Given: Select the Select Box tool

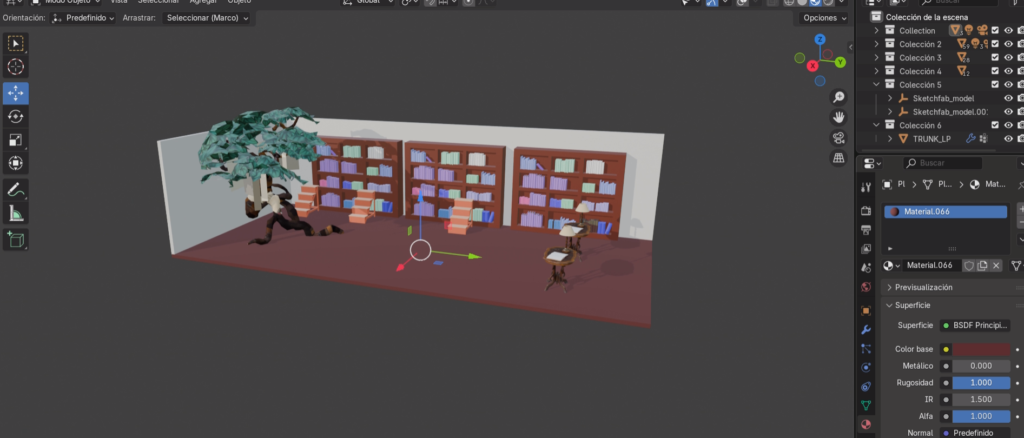Looking at the screenshot, I should 16,44.
